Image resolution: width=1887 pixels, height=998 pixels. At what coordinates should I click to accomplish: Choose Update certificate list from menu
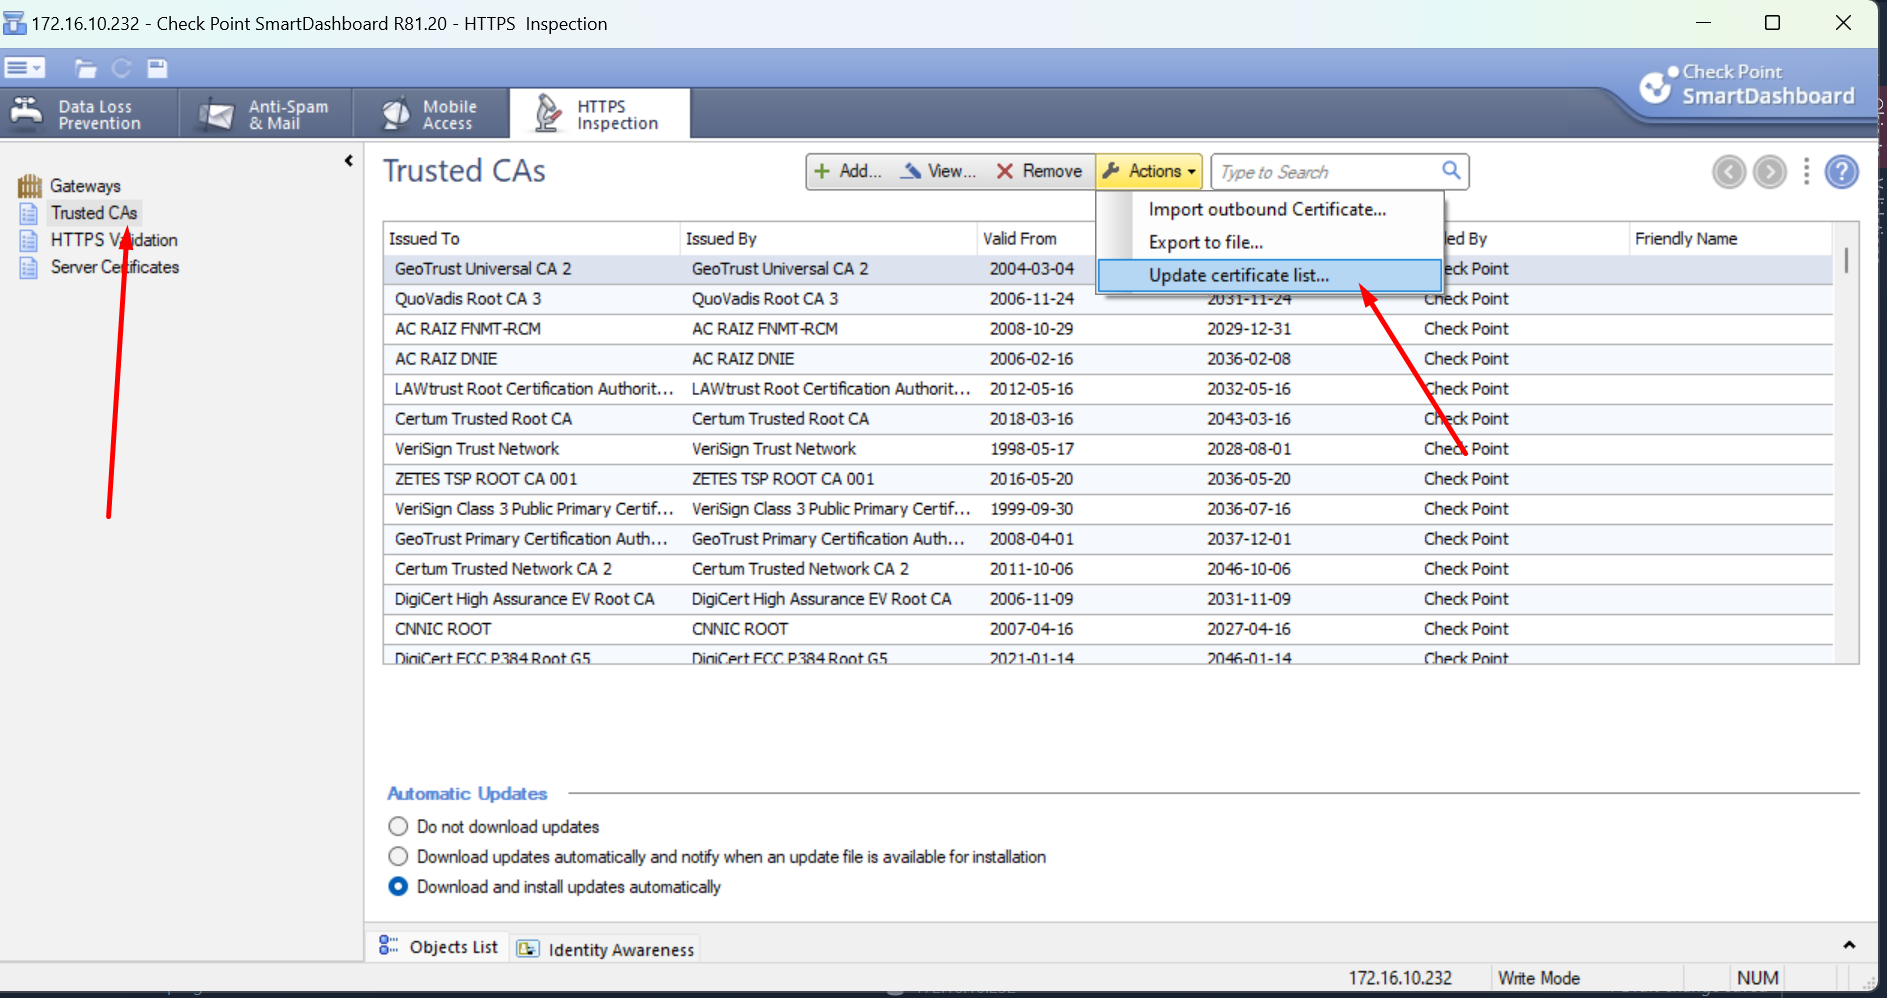[1239, 275]
